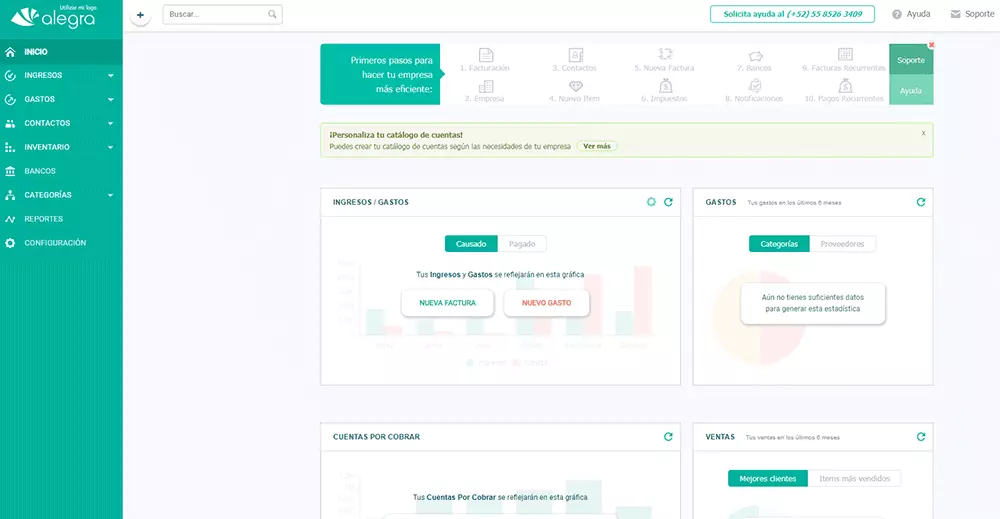This screenshot has height=519, width=1000.
Task: Refresh the Ingresos / Gastos chart
Action: click(668, 202)
